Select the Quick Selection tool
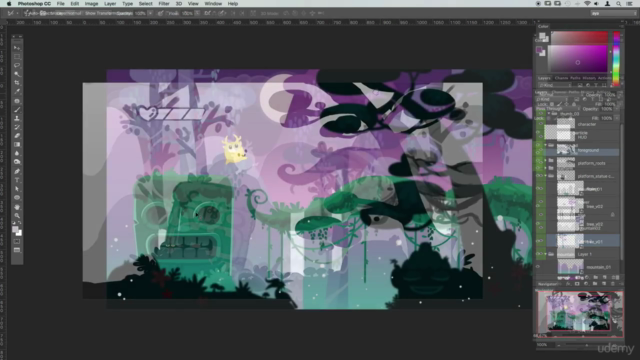The height and width of the screenshot is (360, 640). coord(17,74)
